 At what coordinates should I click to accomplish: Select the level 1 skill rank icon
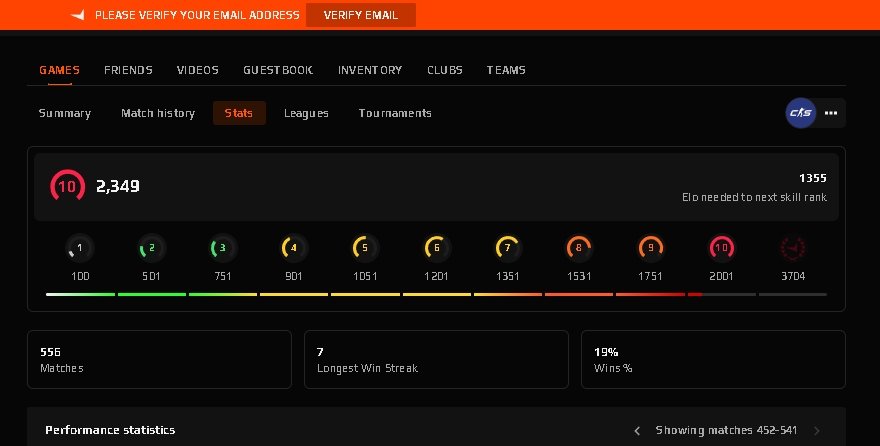80,247
